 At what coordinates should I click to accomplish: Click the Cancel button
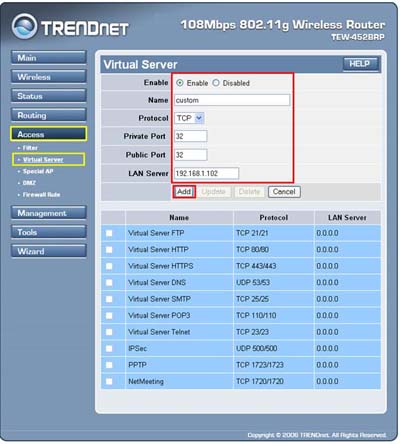[x=284, y=192]
